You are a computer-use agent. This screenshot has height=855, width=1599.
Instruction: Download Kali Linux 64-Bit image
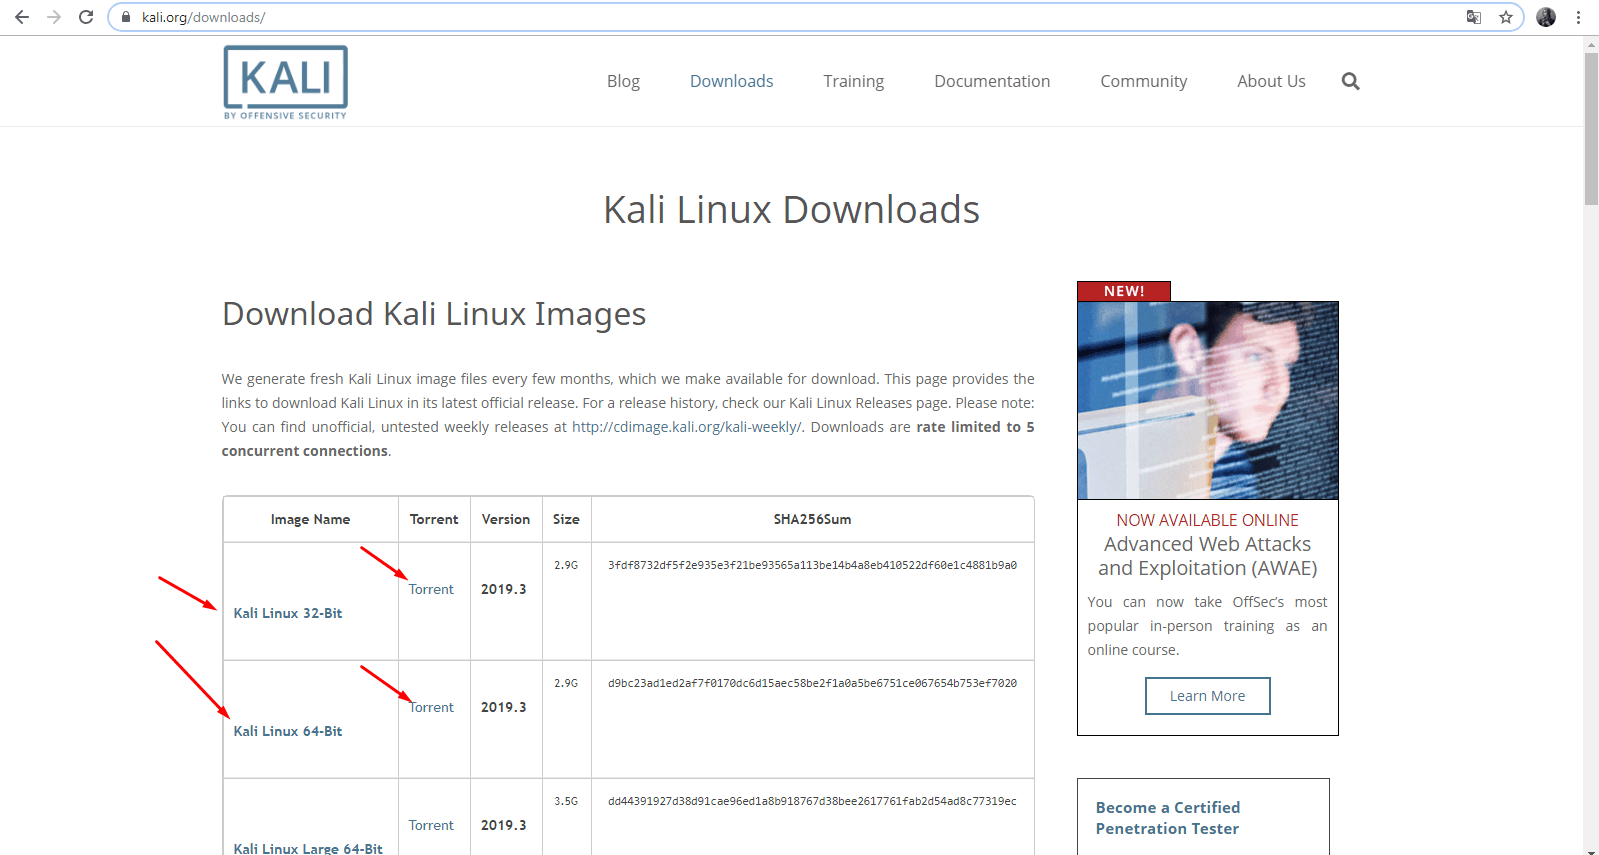[288, 731]
